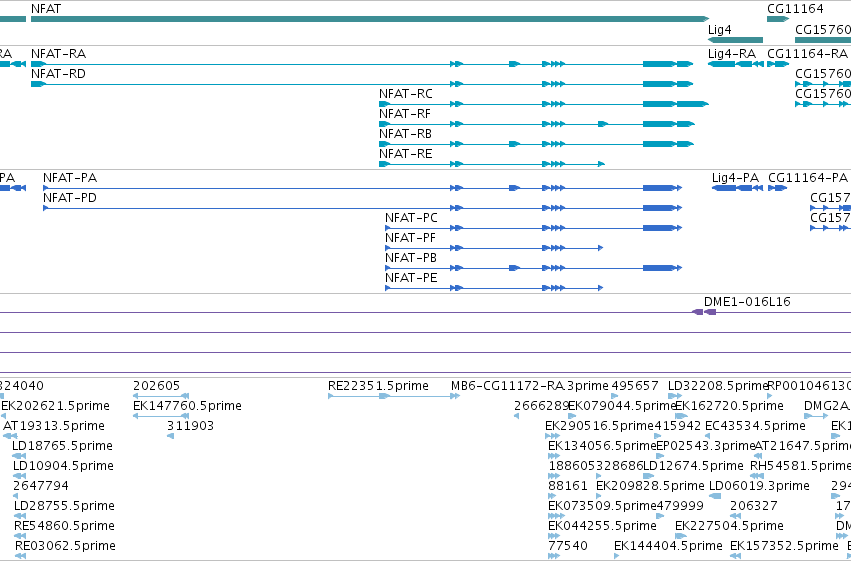851x561 pixels.
Task: Click the Lig4-PA protein label
Action: (735, 178)
